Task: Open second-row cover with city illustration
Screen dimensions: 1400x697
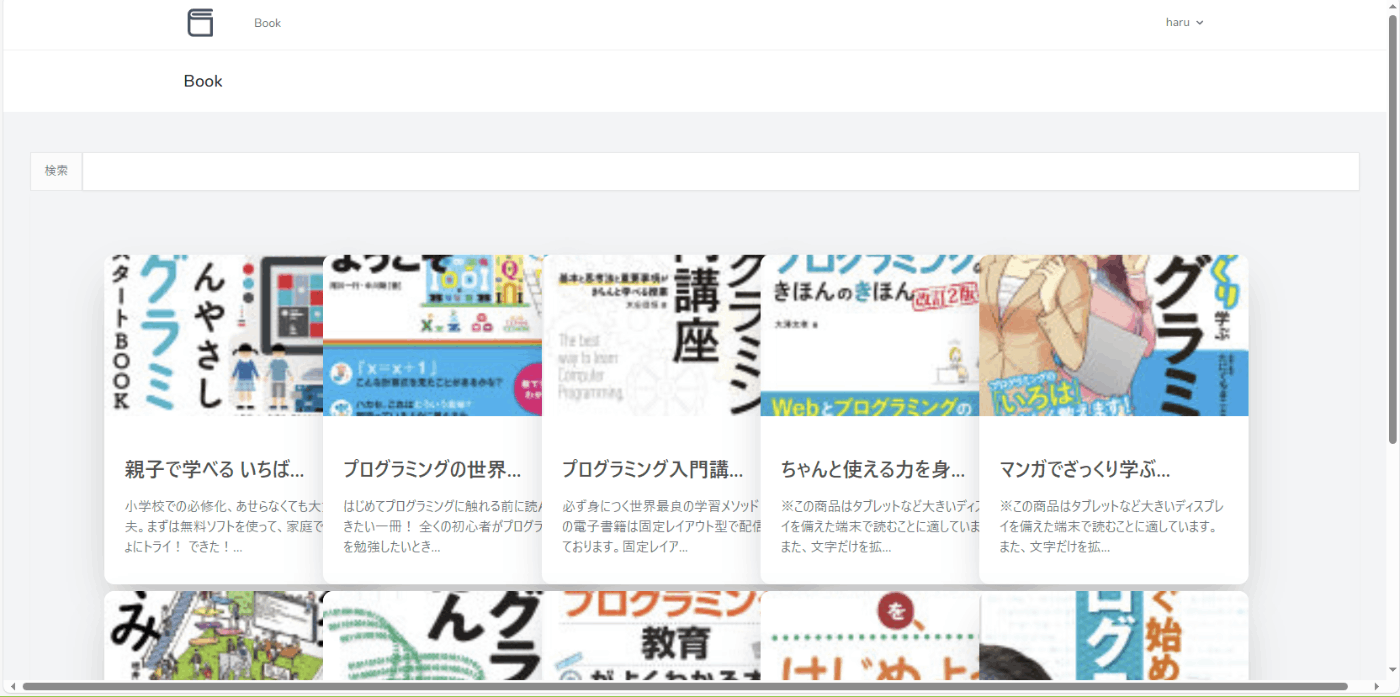Action: 214,636
